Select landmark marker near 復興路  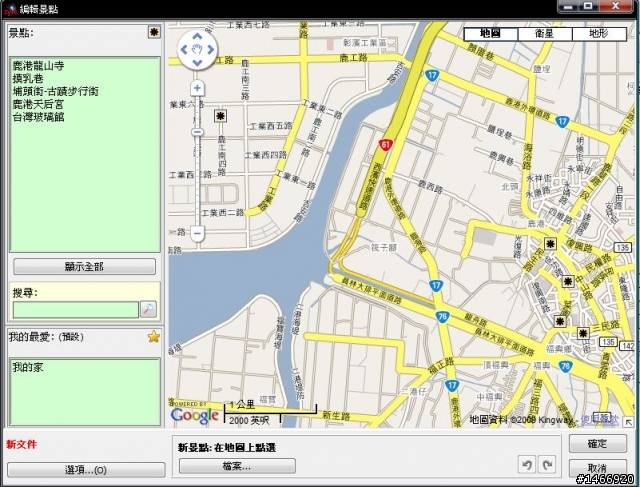tap(551, 244)
